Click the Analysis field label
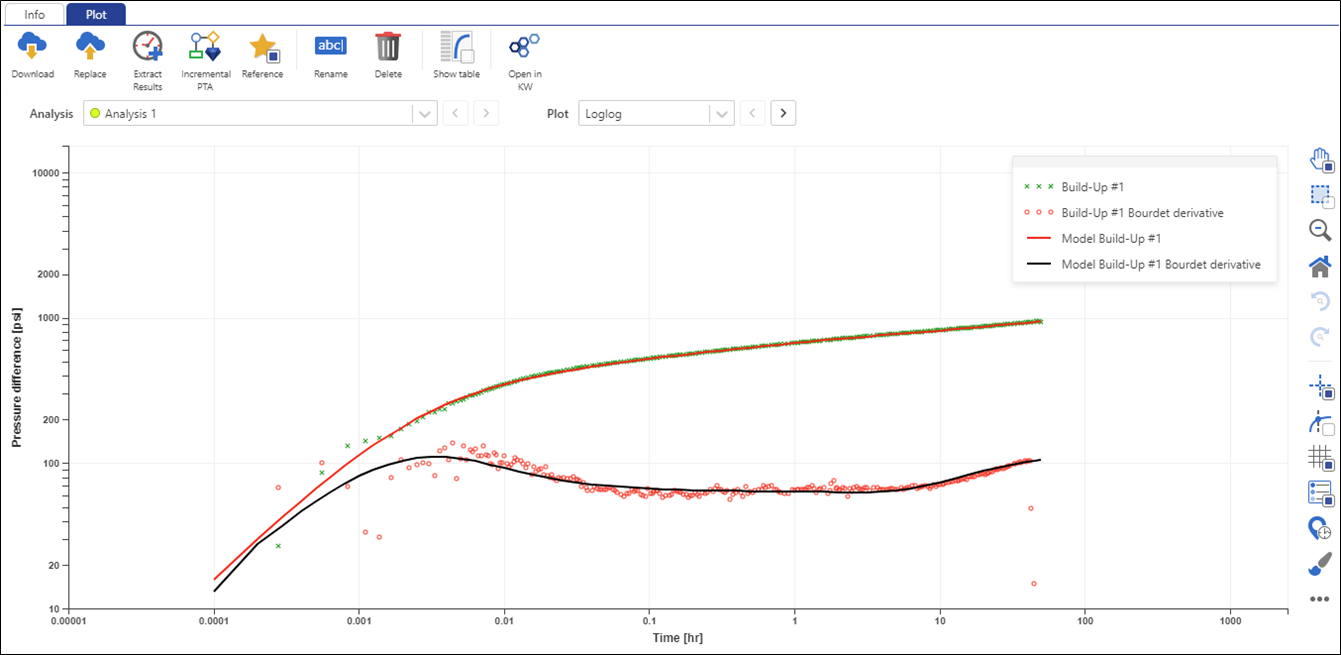Image resolution: width=1341 pixels, height=655 pixels. point(51,114)
